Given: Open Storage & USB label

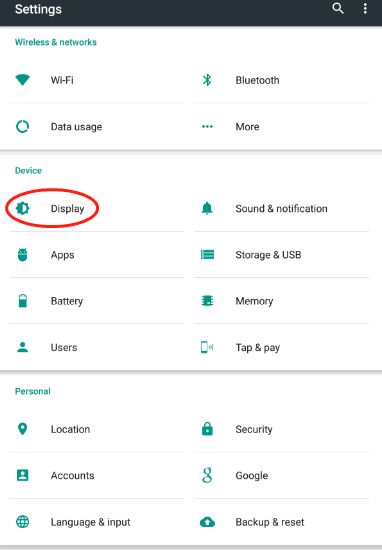Looking at the screenshot, I should tap(268, 255).
